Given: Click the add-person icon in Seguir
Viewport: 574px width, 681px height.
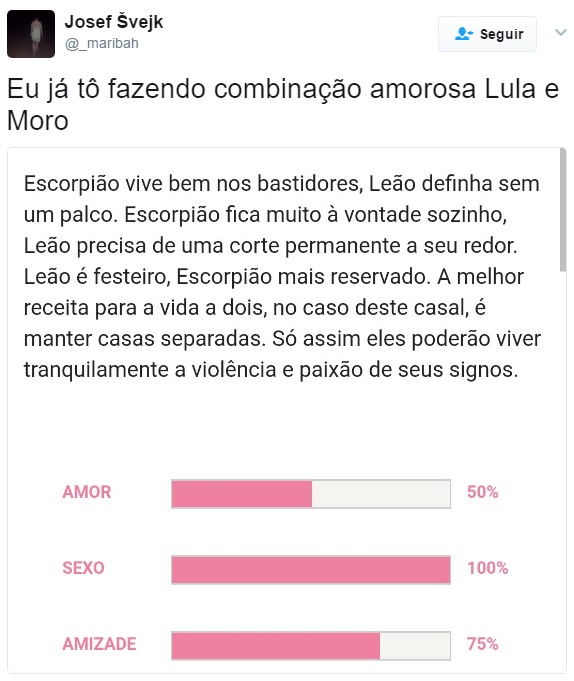Looking at the screenshot, I should point(464,33).
